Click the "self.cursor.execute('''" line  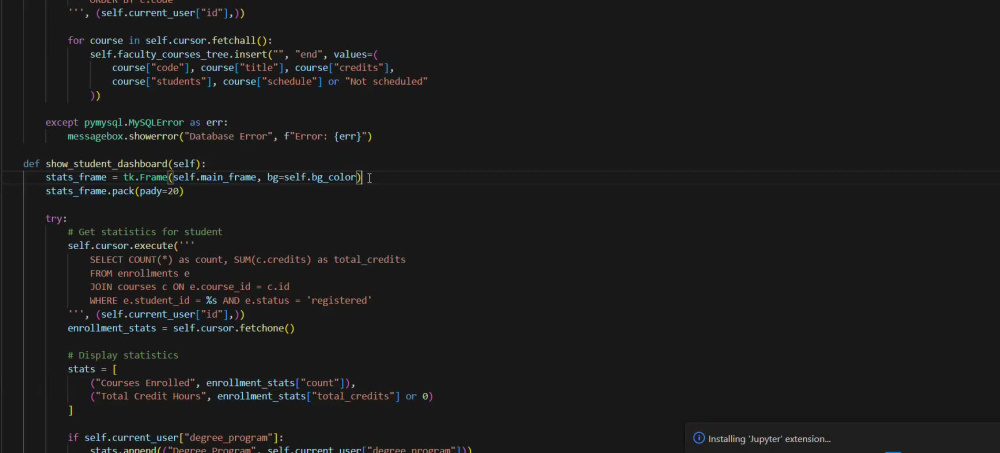coord(131,246)
